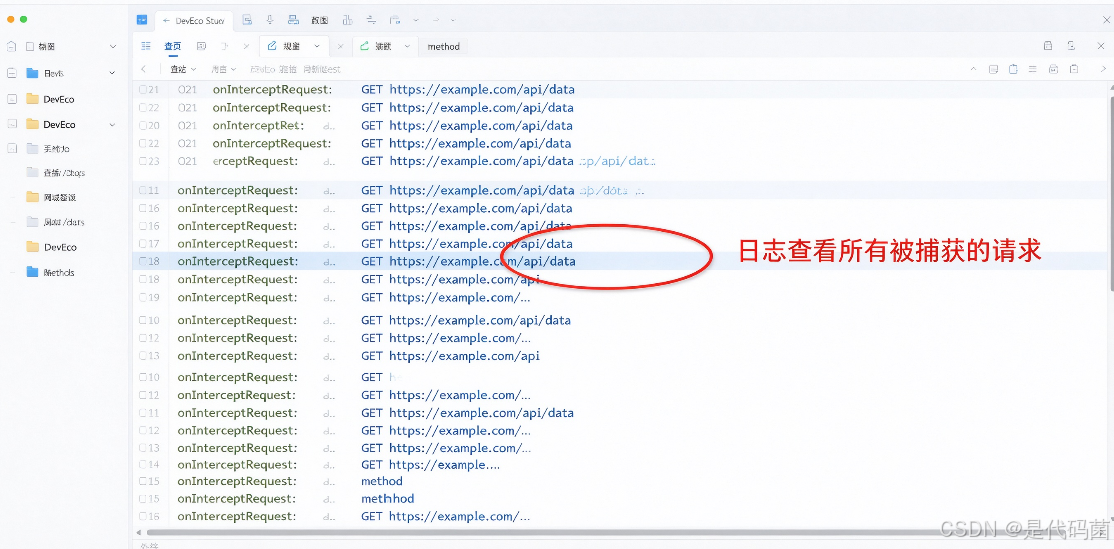Click the note icon right of the up caret

[993, 69]
